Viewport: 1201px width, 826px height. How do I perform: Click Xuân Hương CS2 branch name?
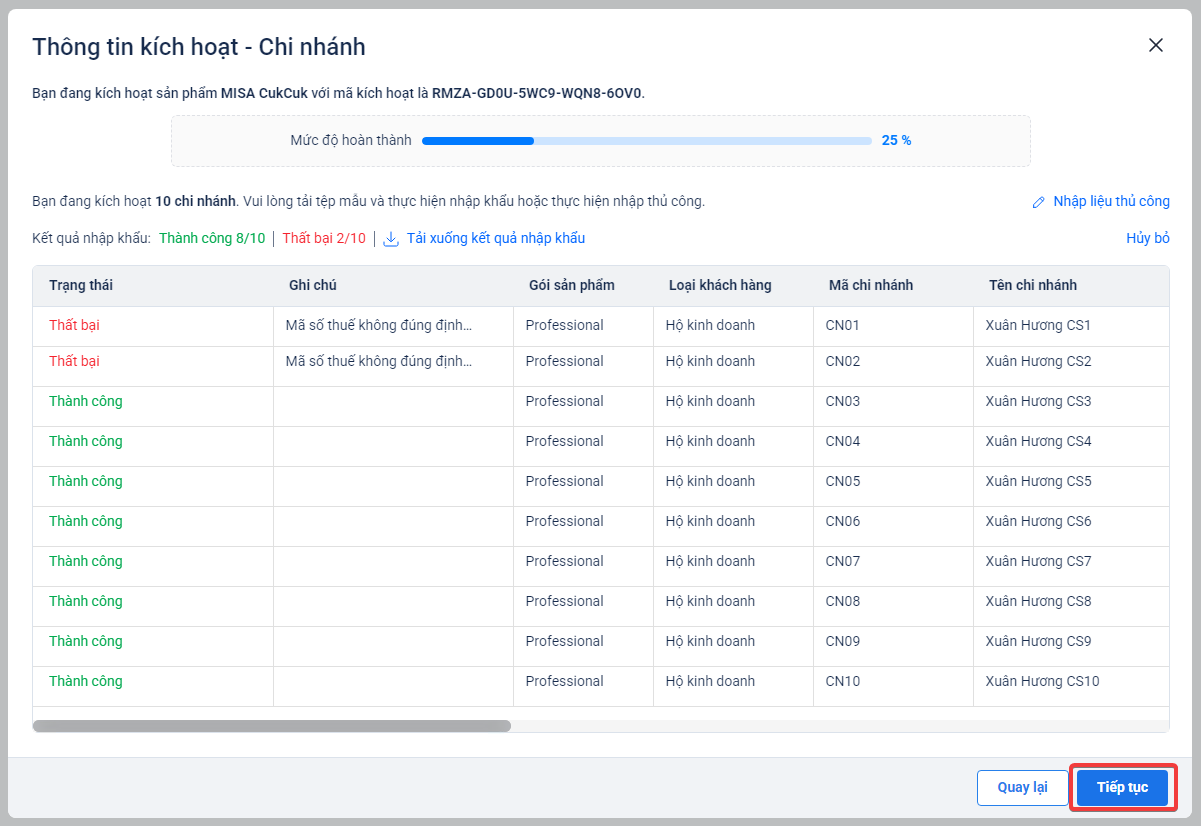tap(1038, 361)
